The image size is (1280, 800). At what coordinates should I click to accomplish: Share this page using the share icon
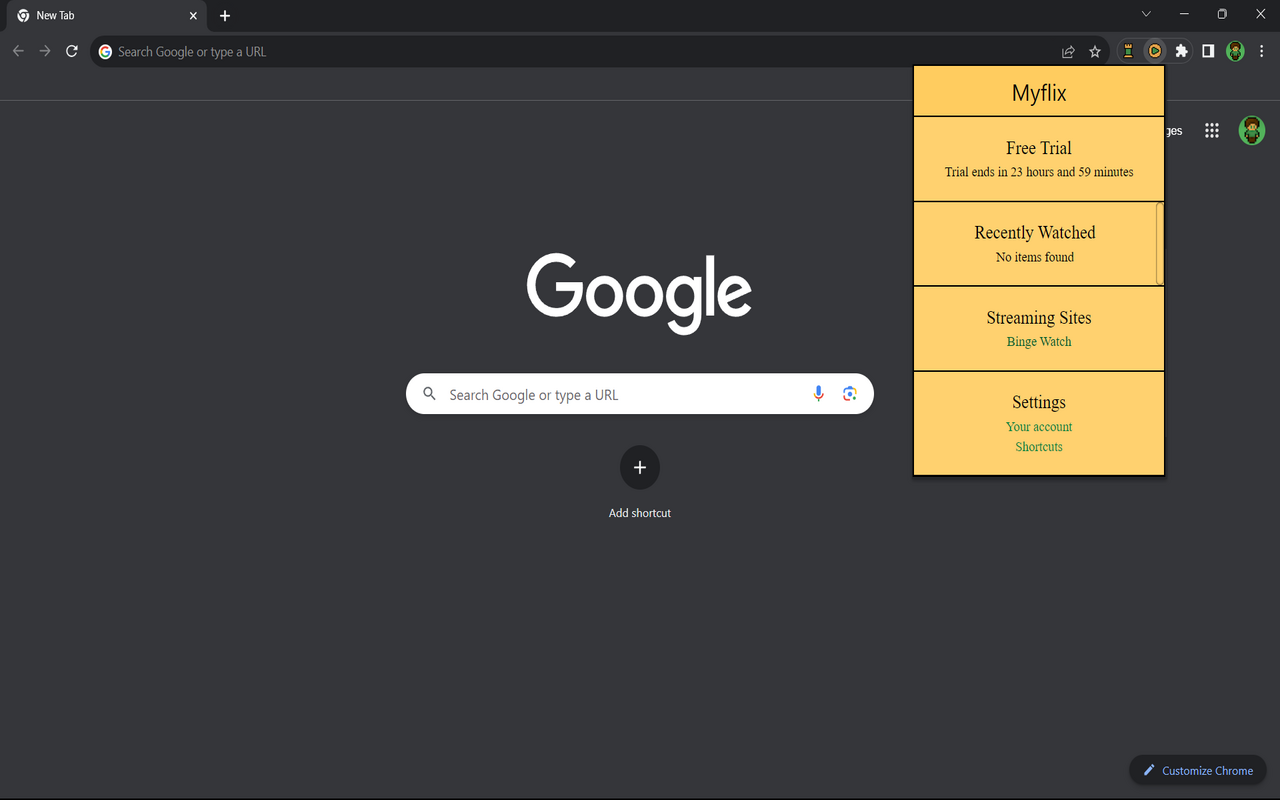click(1068, 51)
